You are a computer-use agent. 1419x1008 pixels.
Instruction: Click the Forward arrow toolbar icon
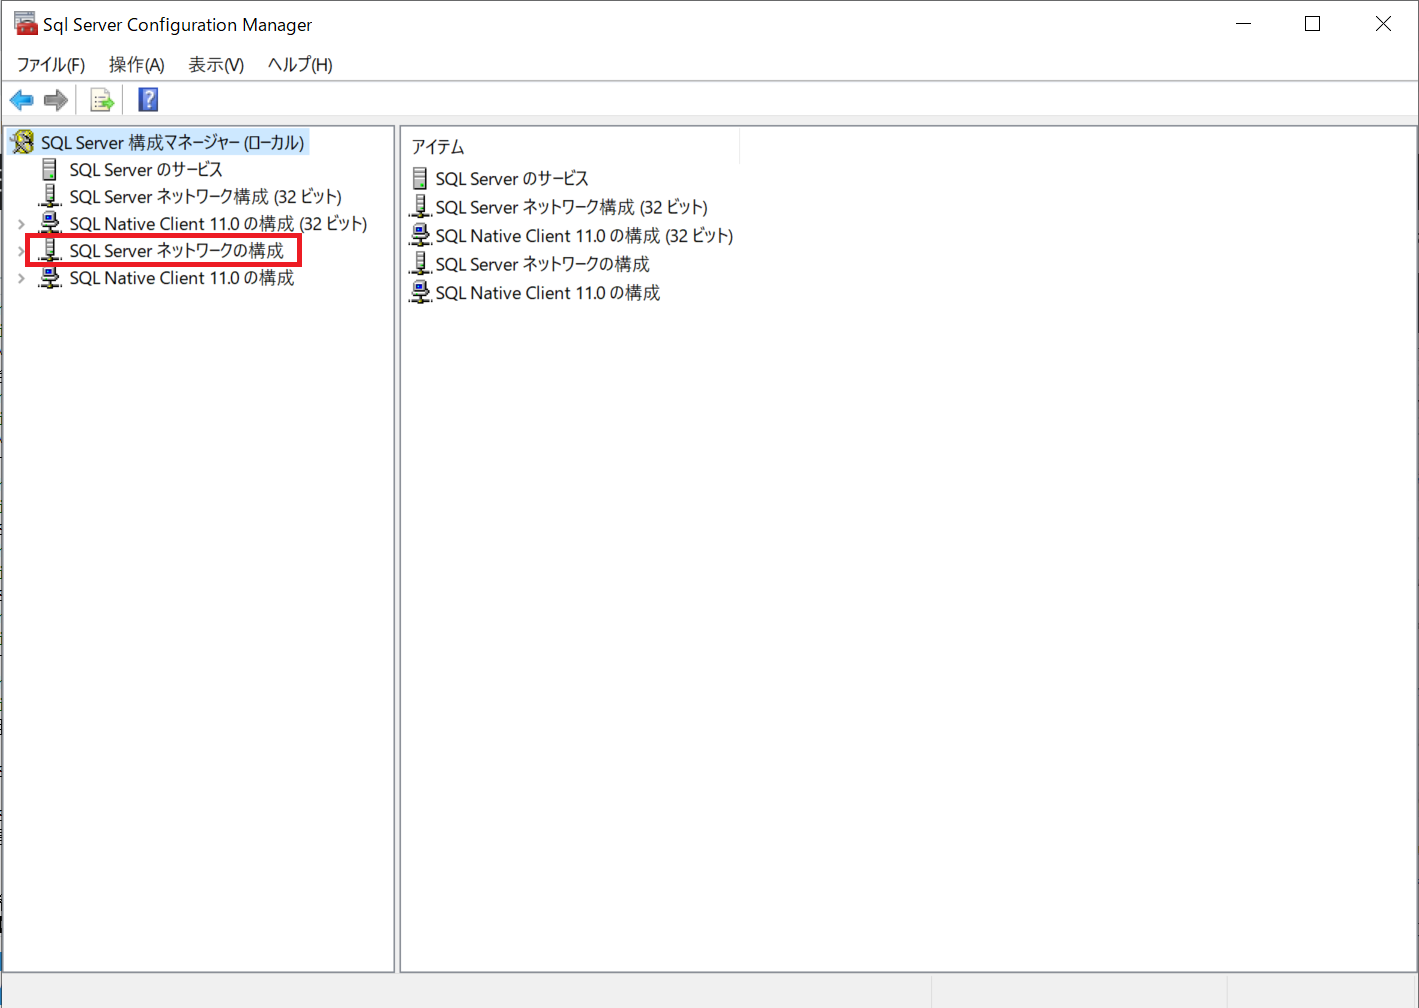click(56, 100)
